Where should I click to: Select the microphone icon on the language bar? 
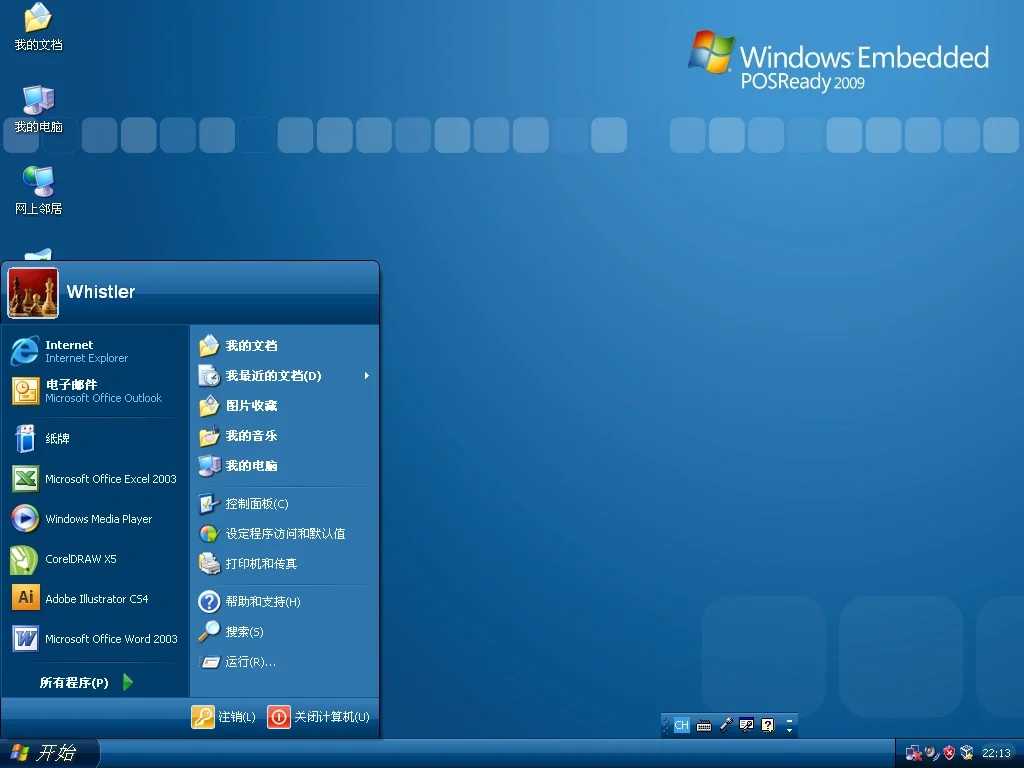click(x=726, y=724)
